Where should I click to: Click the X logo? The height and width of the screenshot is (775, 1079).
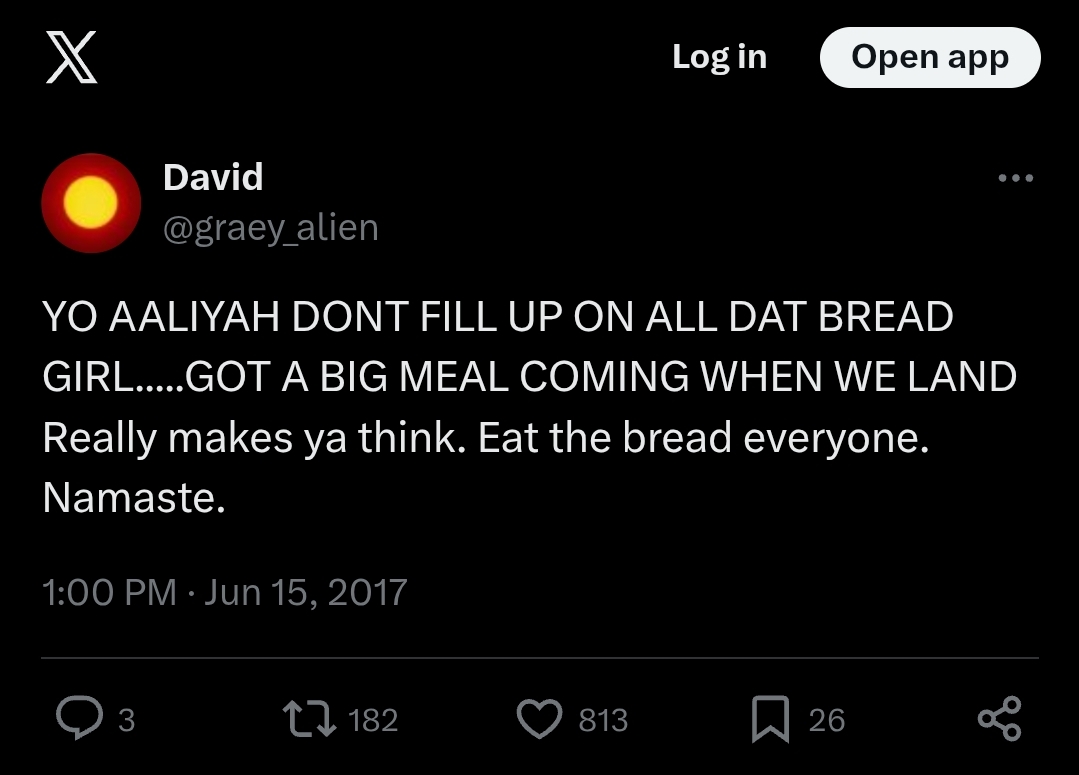(x=72, y=58)
